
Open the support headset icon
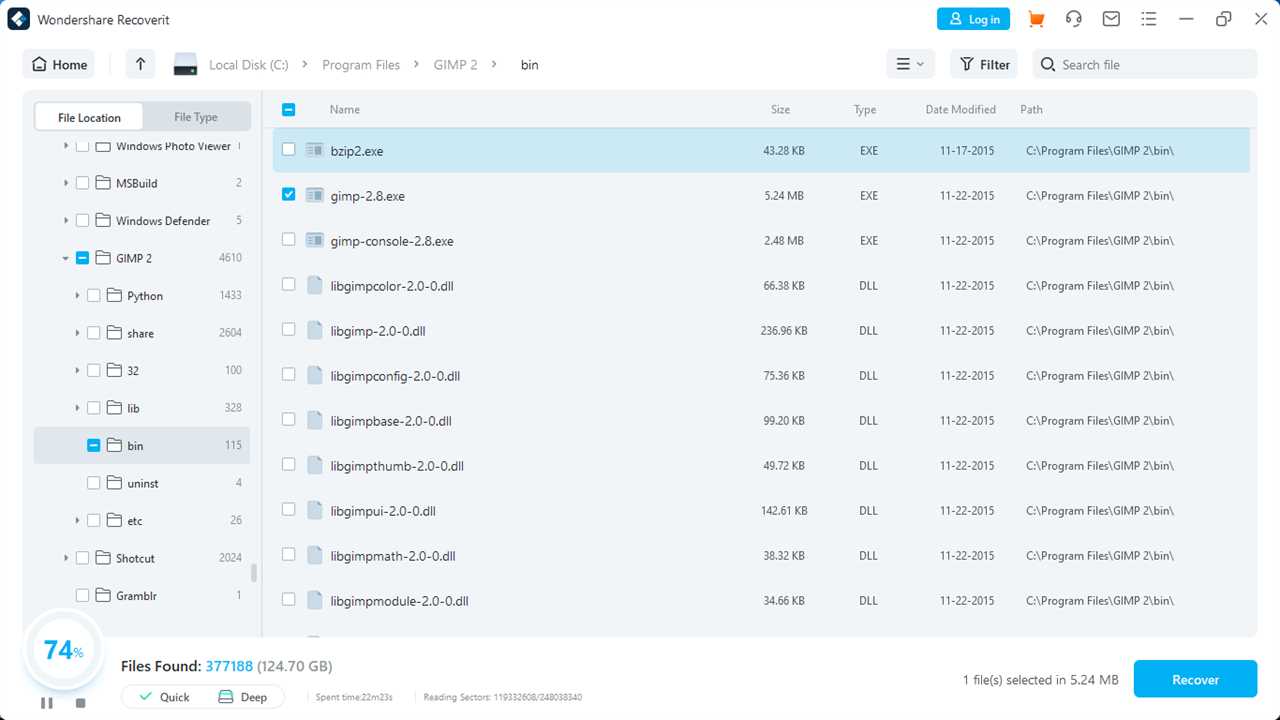point(1074,19)
